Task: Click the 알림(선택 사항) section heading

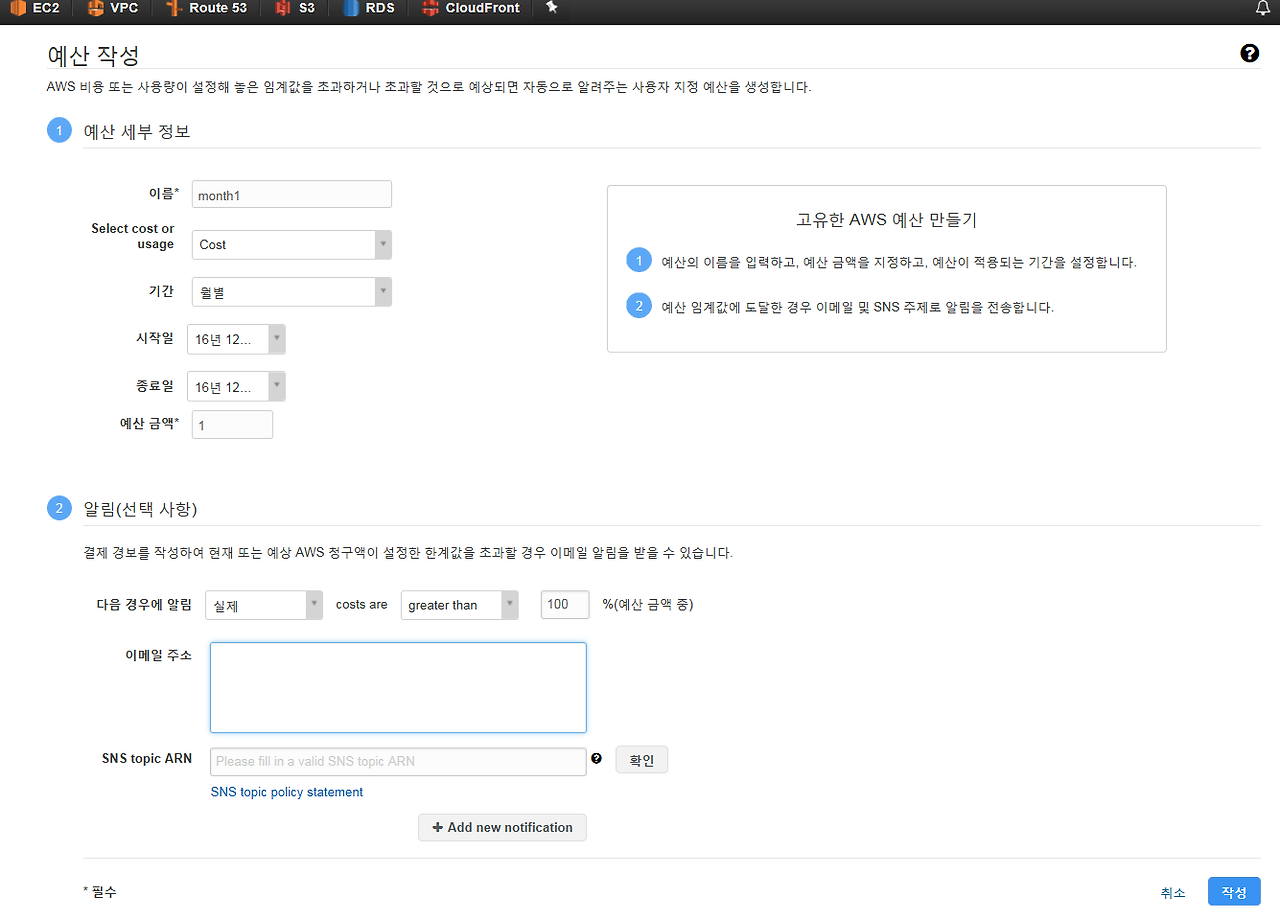Action: point(140,509)
